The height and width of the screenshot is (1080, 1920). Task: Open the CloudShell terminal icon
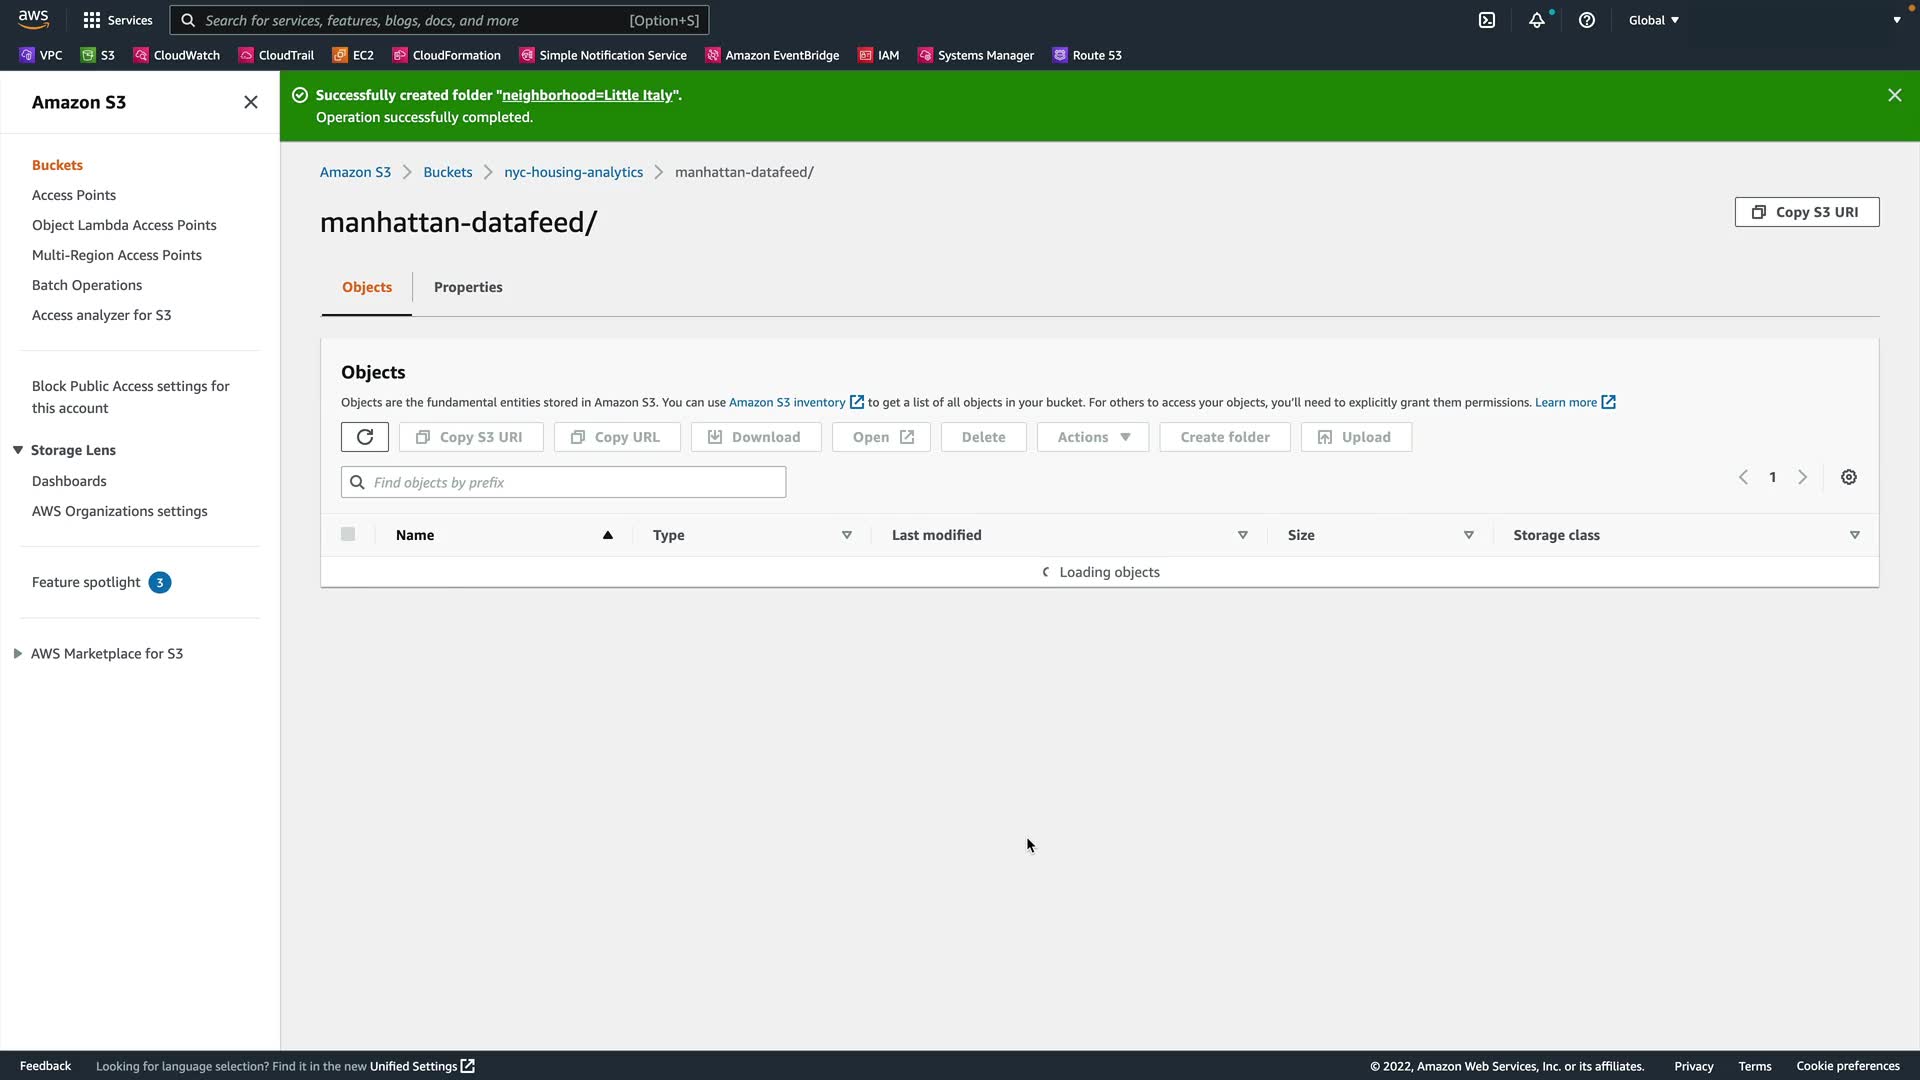point(1487,20)
